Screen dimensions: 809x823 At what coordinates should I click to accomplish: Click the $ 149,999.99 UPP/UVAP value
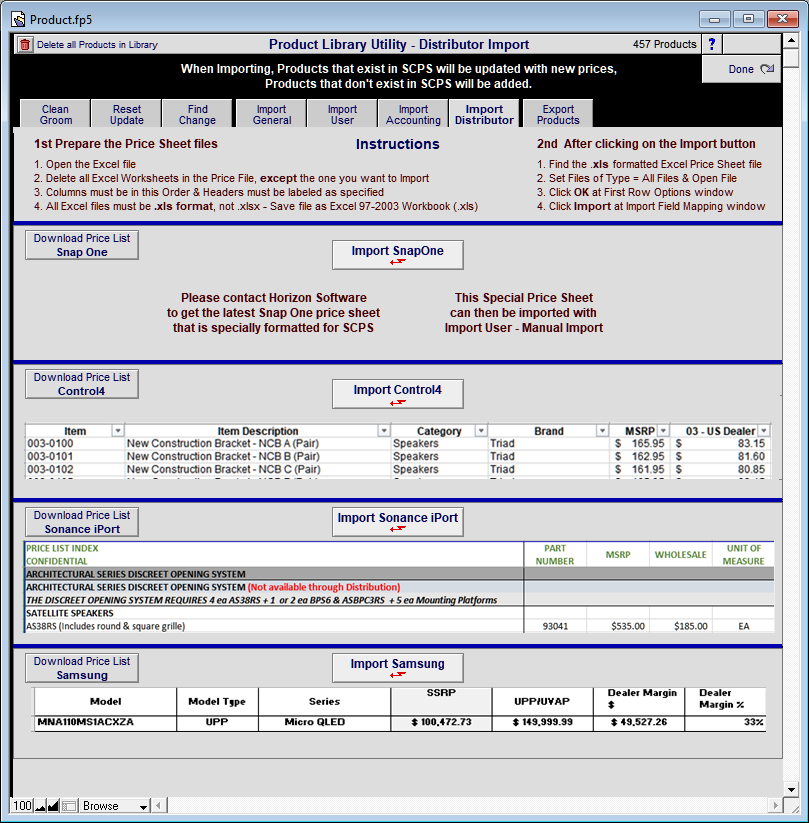[x=542, y=722]
